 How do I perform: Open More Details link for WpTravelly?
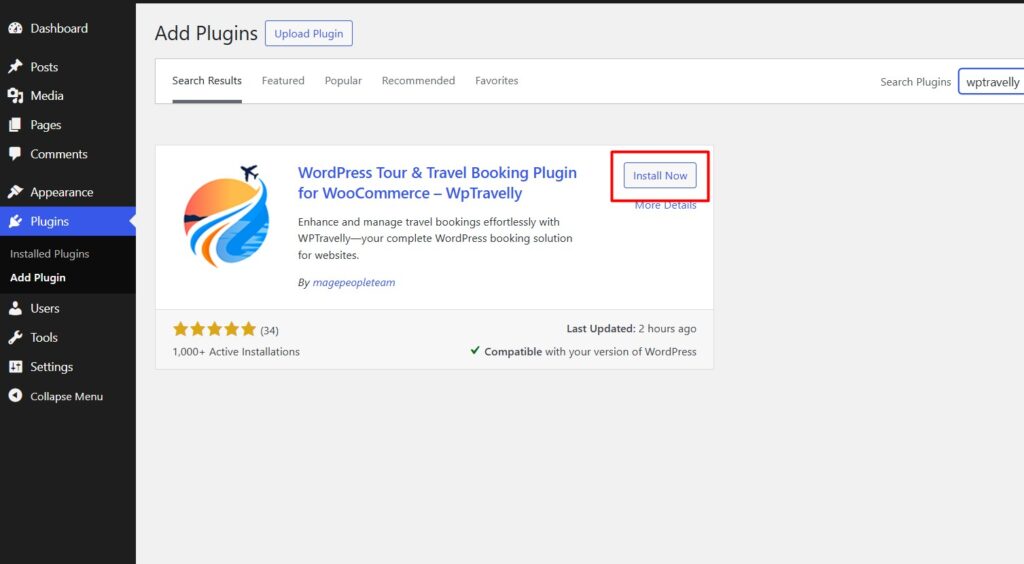(665, 205)
